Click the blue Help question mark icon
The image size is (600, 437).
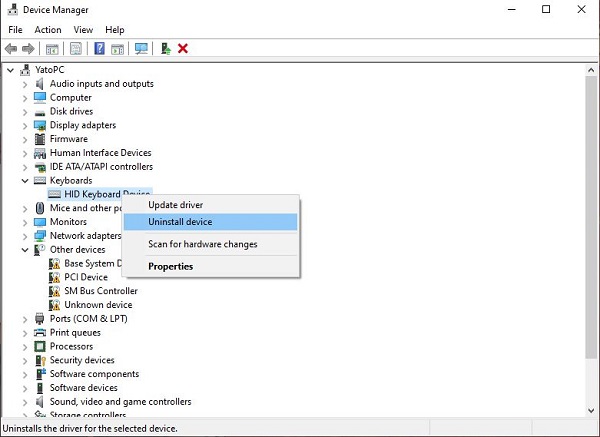(99, 48)
